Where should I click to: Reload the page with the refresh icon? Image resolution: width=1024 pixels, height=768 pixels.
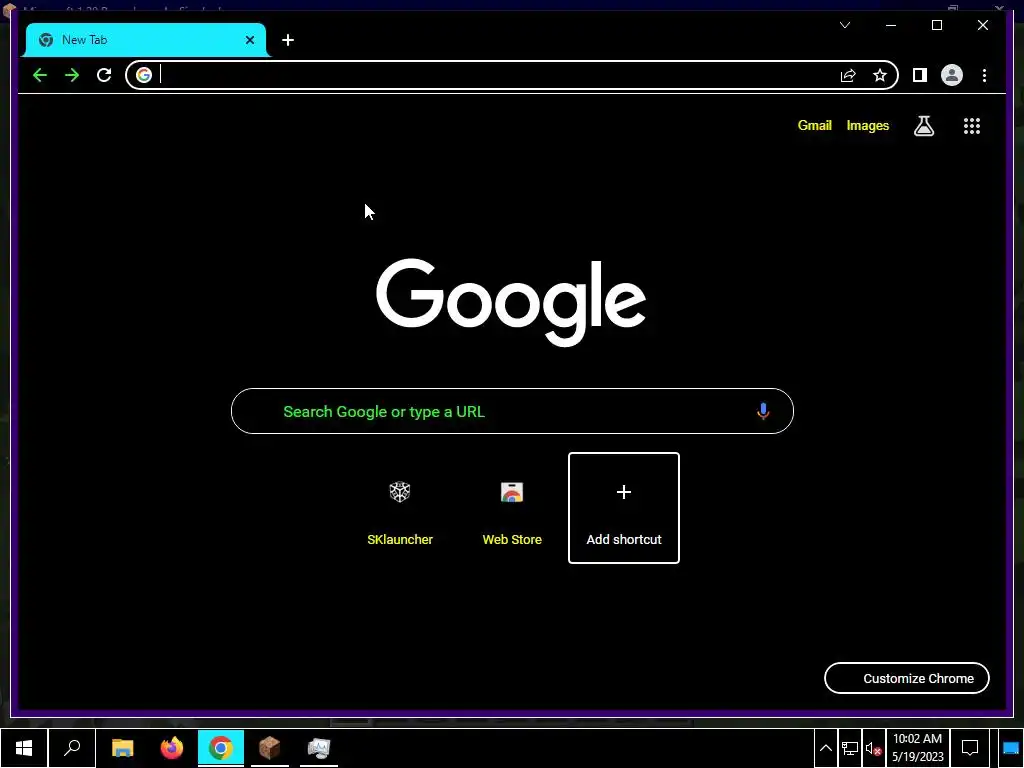coord(104,75)
